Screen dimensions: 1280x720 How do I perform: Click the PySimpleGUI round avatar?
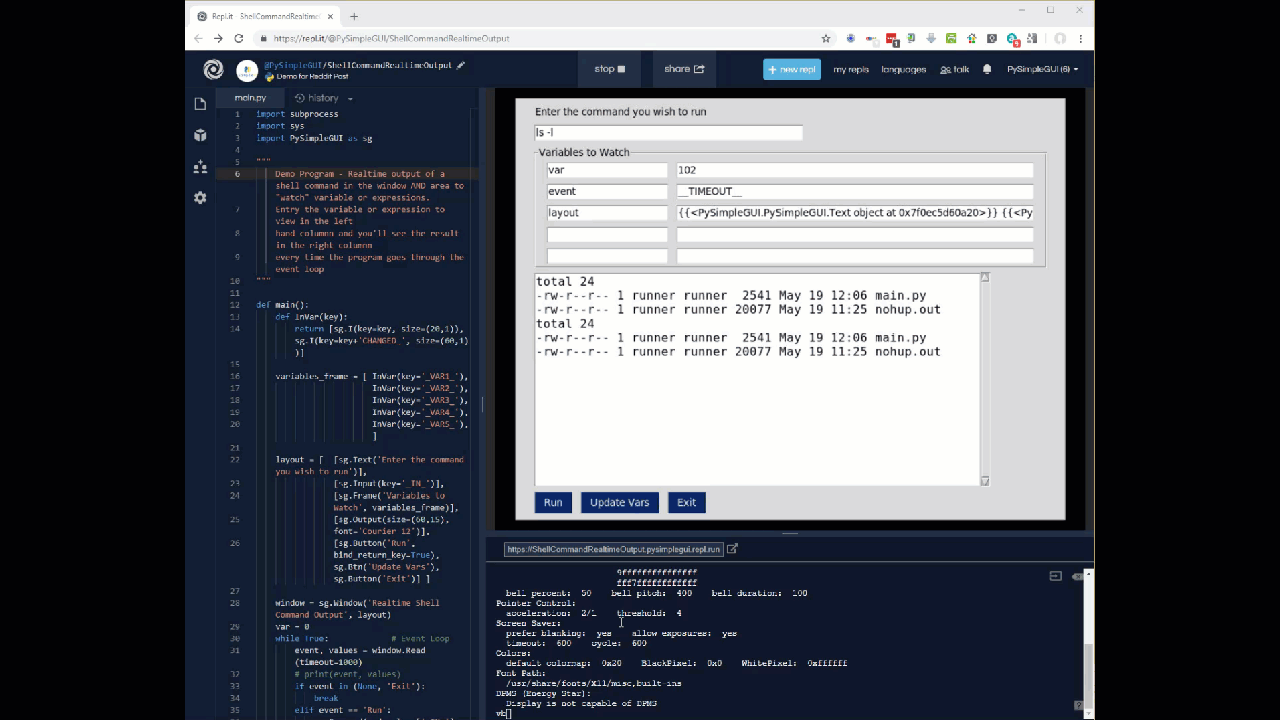pyautogui.click(x=246, y=70)
